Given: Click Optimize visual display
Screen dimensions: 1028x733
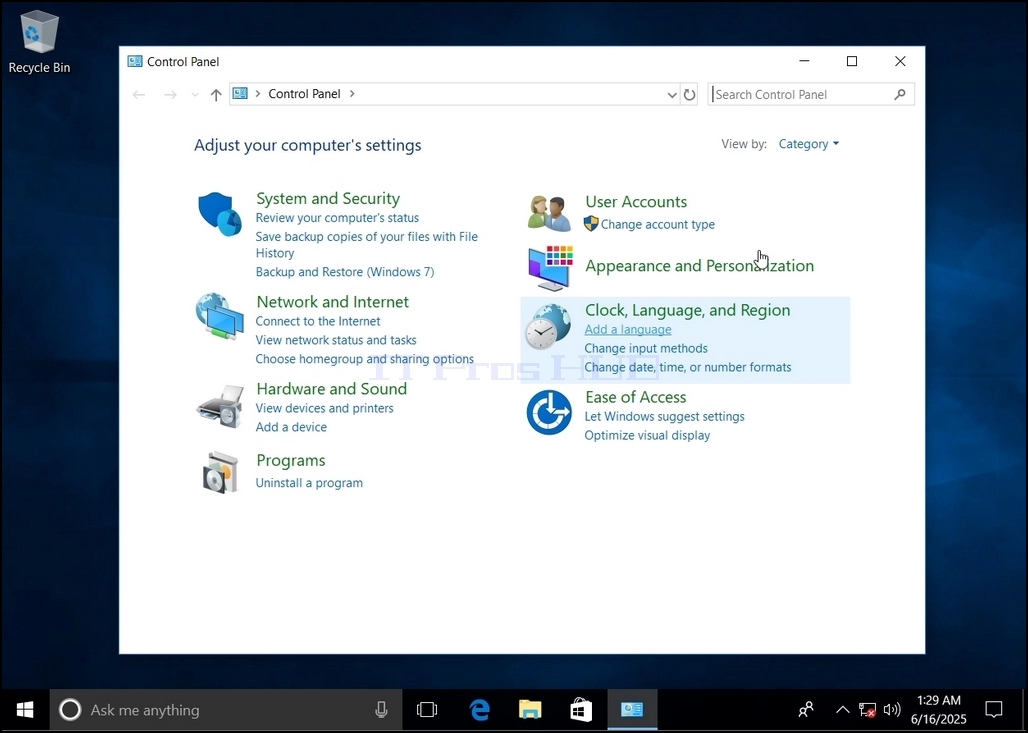Looking at the screenshot, I should pos(647,435).
